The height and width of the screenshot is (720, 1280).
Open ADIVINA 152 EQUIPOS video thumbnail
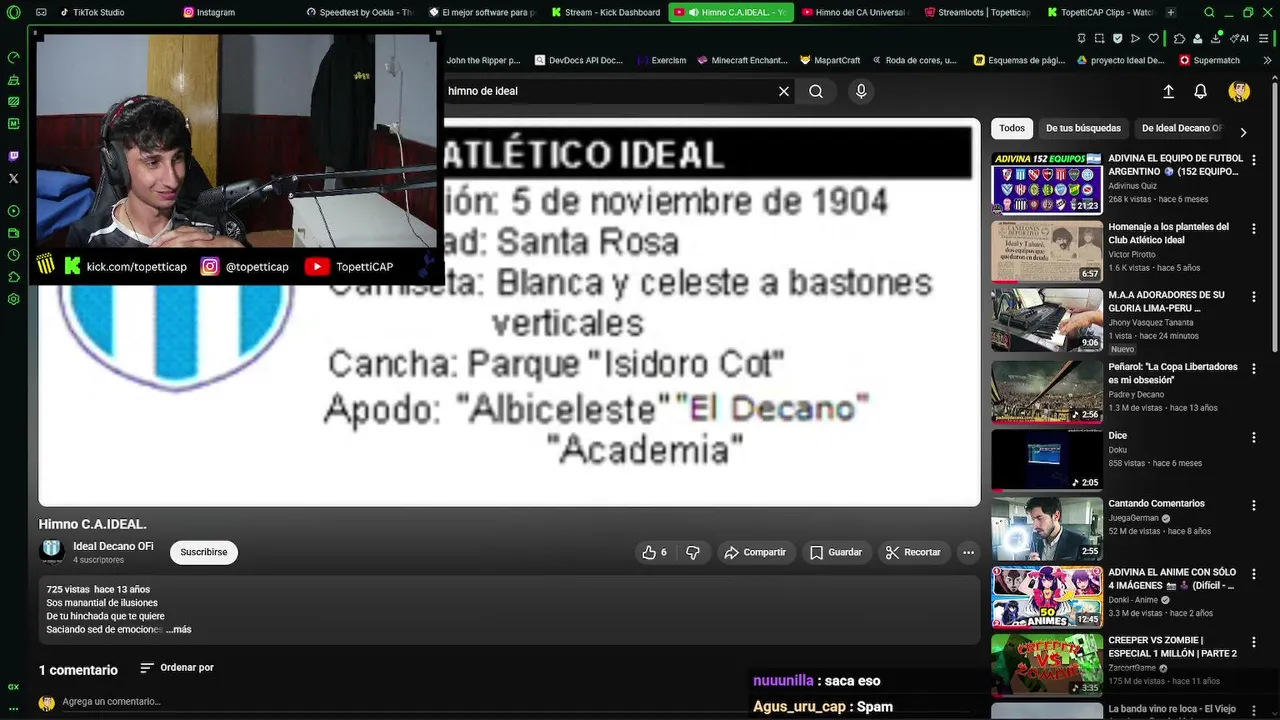[x=1046, y=183]
